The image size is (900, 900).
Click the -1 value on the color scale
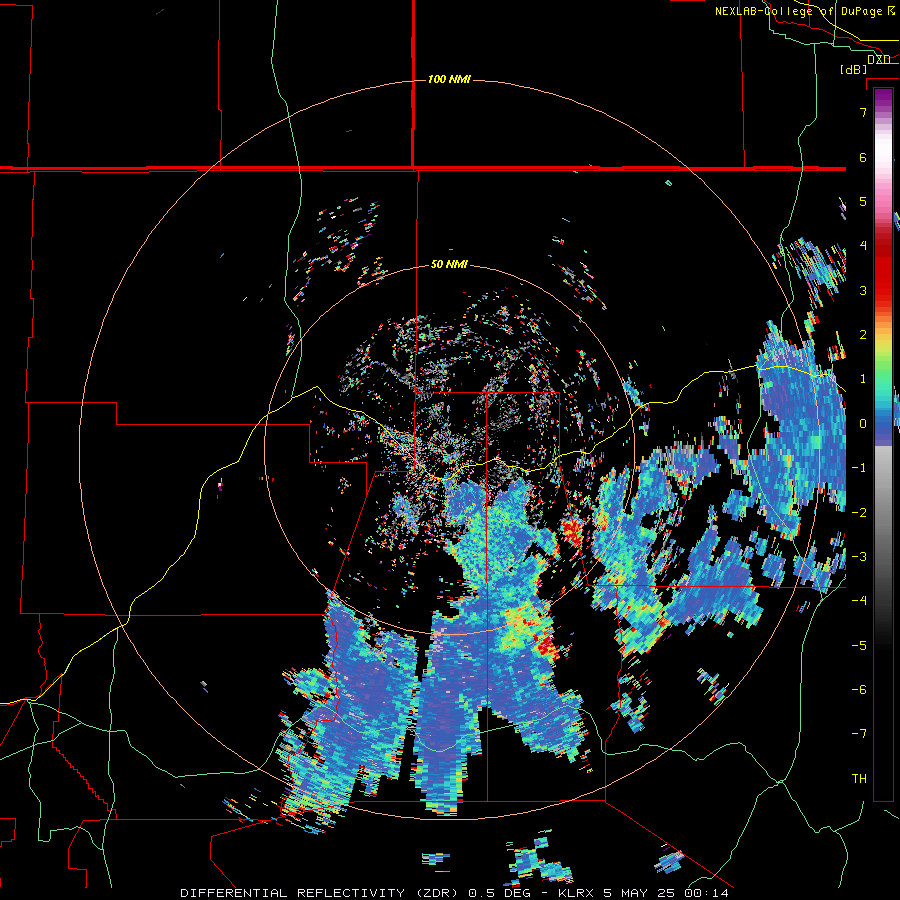point(859,468)
